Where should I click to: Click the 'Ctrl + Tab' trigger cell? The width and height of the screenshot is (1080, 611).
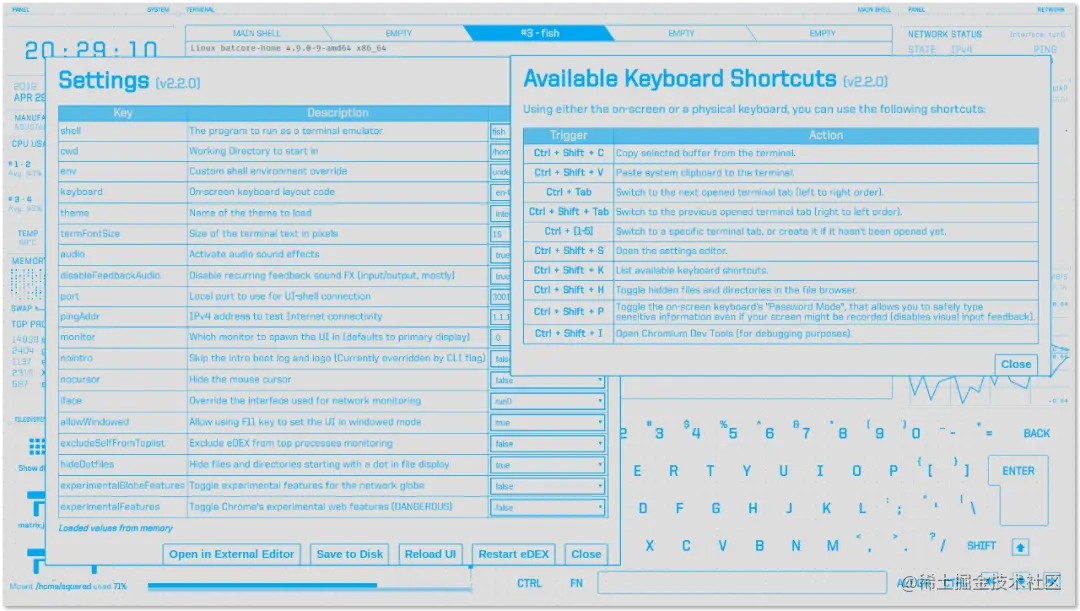568,192
